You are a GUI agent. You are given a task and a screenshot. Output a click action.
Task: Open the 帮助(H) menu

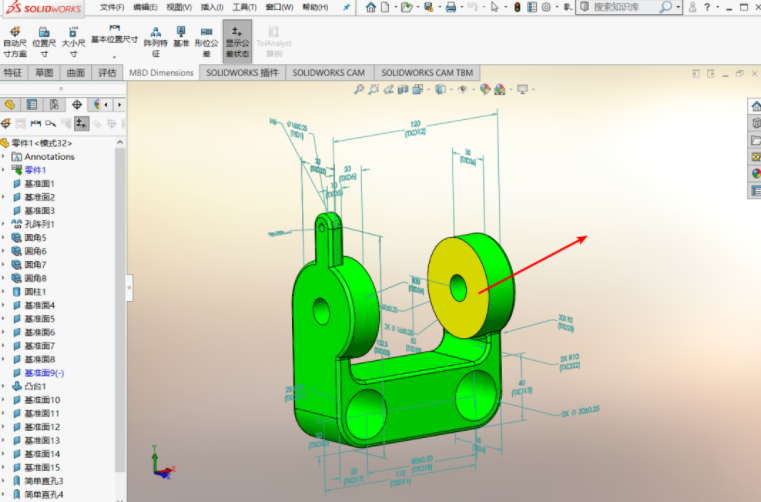pos(315,7)
